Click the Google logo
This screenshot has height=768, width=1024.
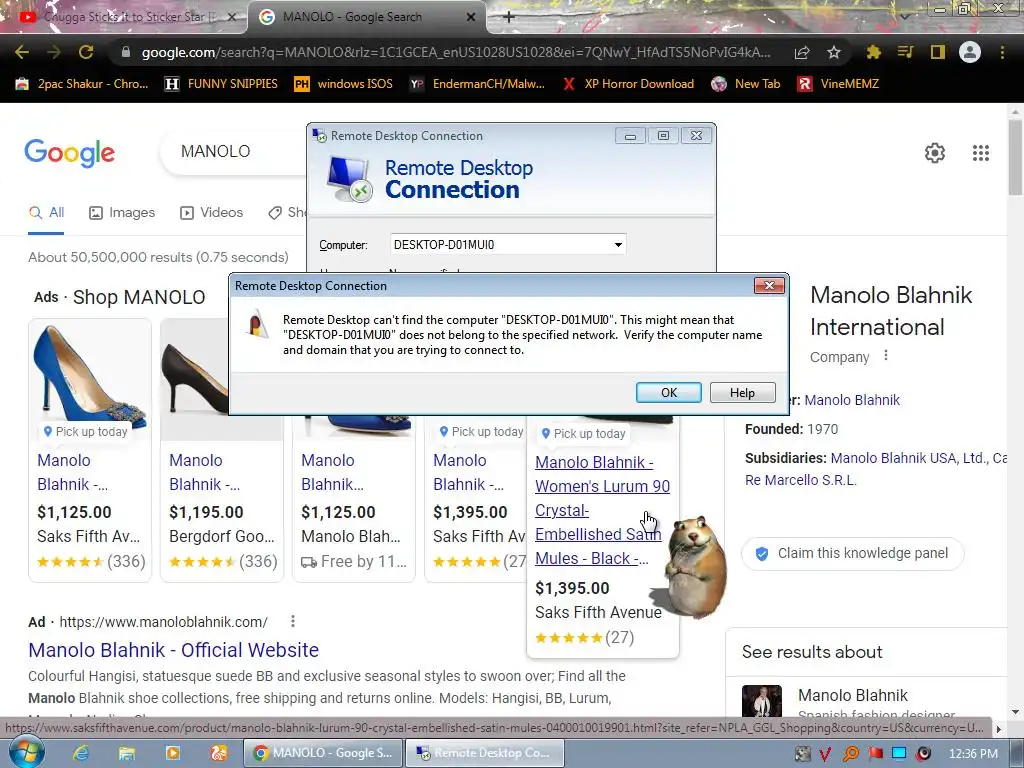[x=69, y=153]
